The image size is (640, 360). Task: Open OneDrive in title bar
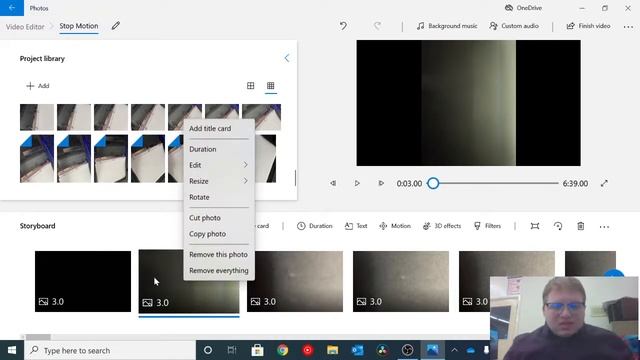pyautogui.click(x=523, y=8)
